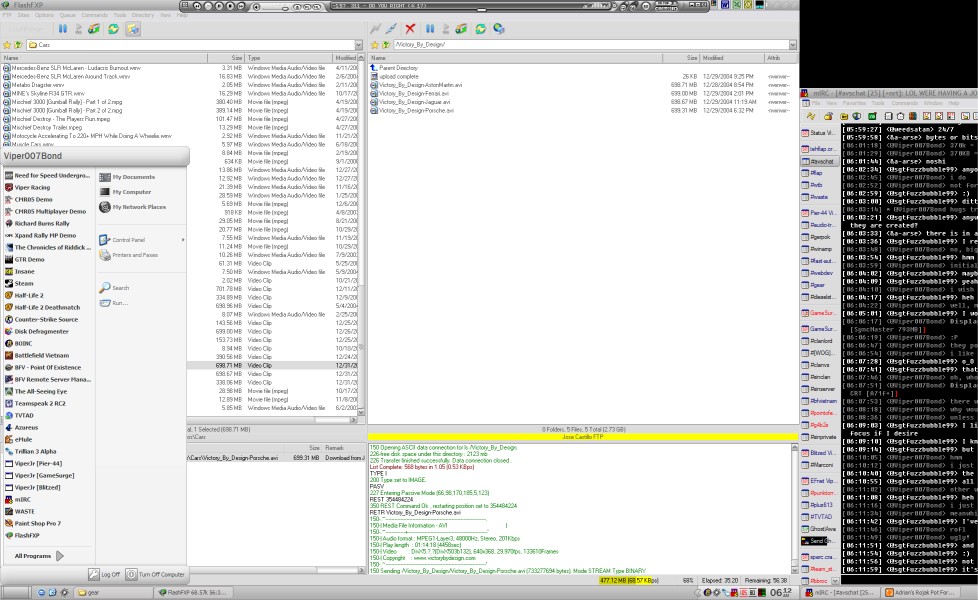978x600 pixels.
Task: Pause the transfer using the left toolbar pause icon
Action: (x=63, y=29)
